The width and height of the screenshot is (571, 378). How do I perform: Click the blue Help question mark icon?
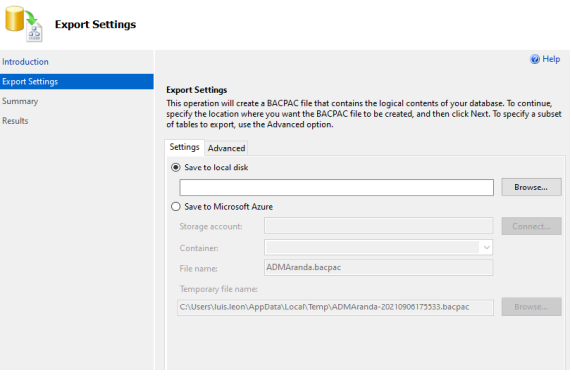click(535, 59)
